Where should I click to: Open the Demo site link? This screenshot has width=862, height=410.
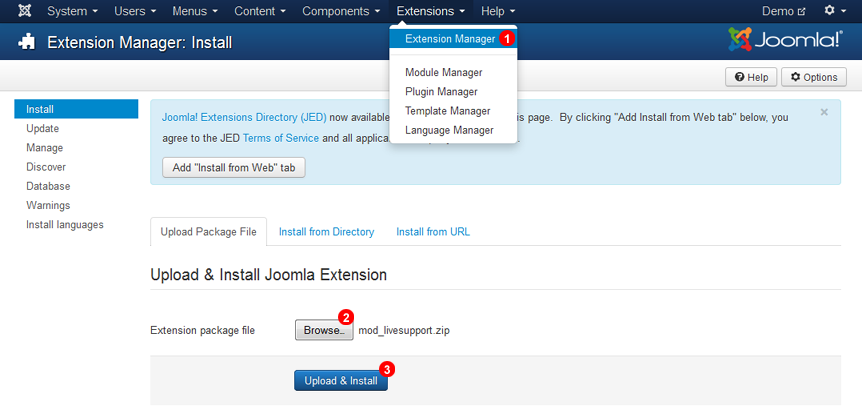[784, 11]
